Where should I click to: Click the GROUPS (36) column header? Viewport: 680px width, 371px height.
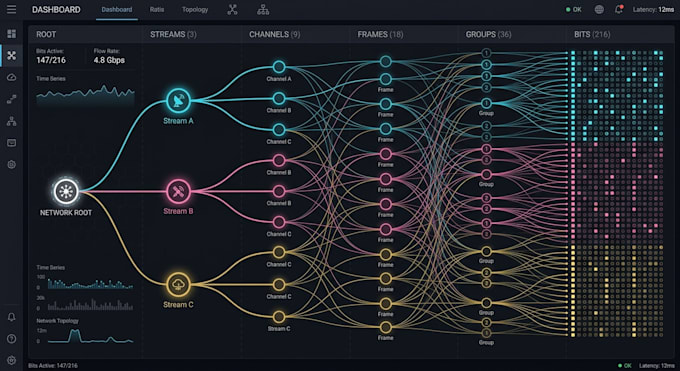[488, 34]
